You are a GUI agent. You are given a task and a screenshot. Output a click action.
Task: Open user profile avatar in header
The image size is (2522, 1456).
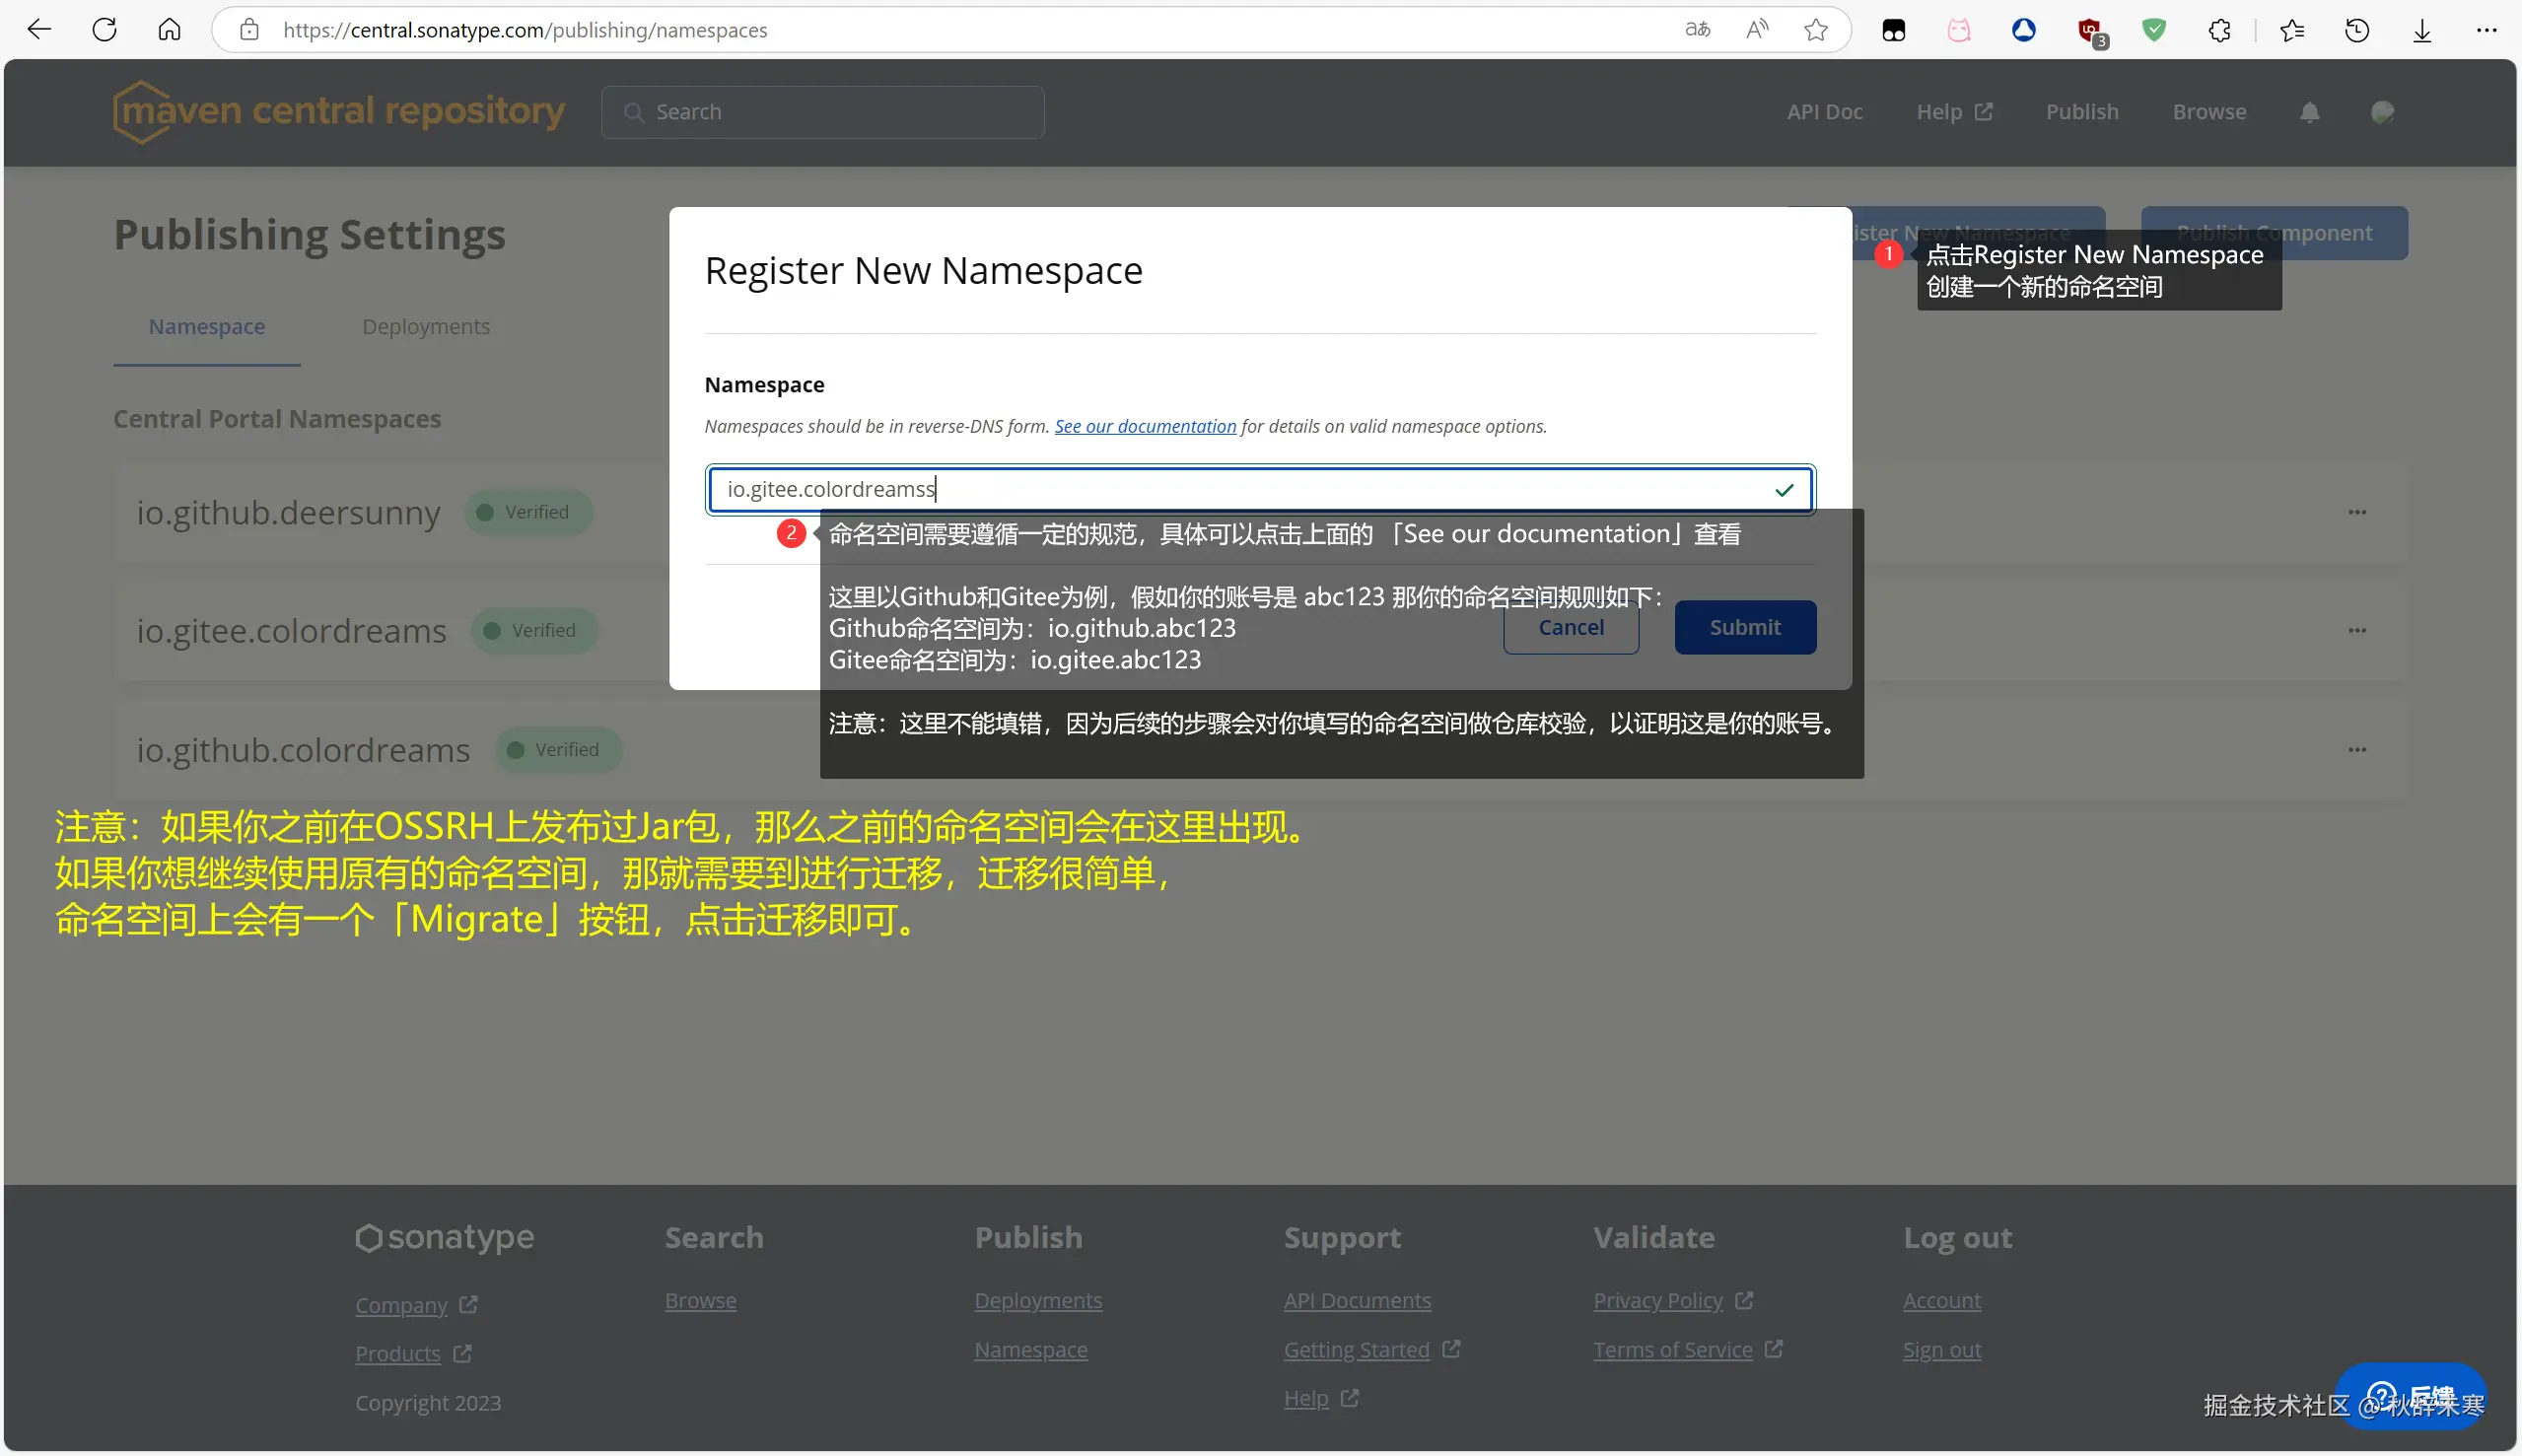point(2382,112)
